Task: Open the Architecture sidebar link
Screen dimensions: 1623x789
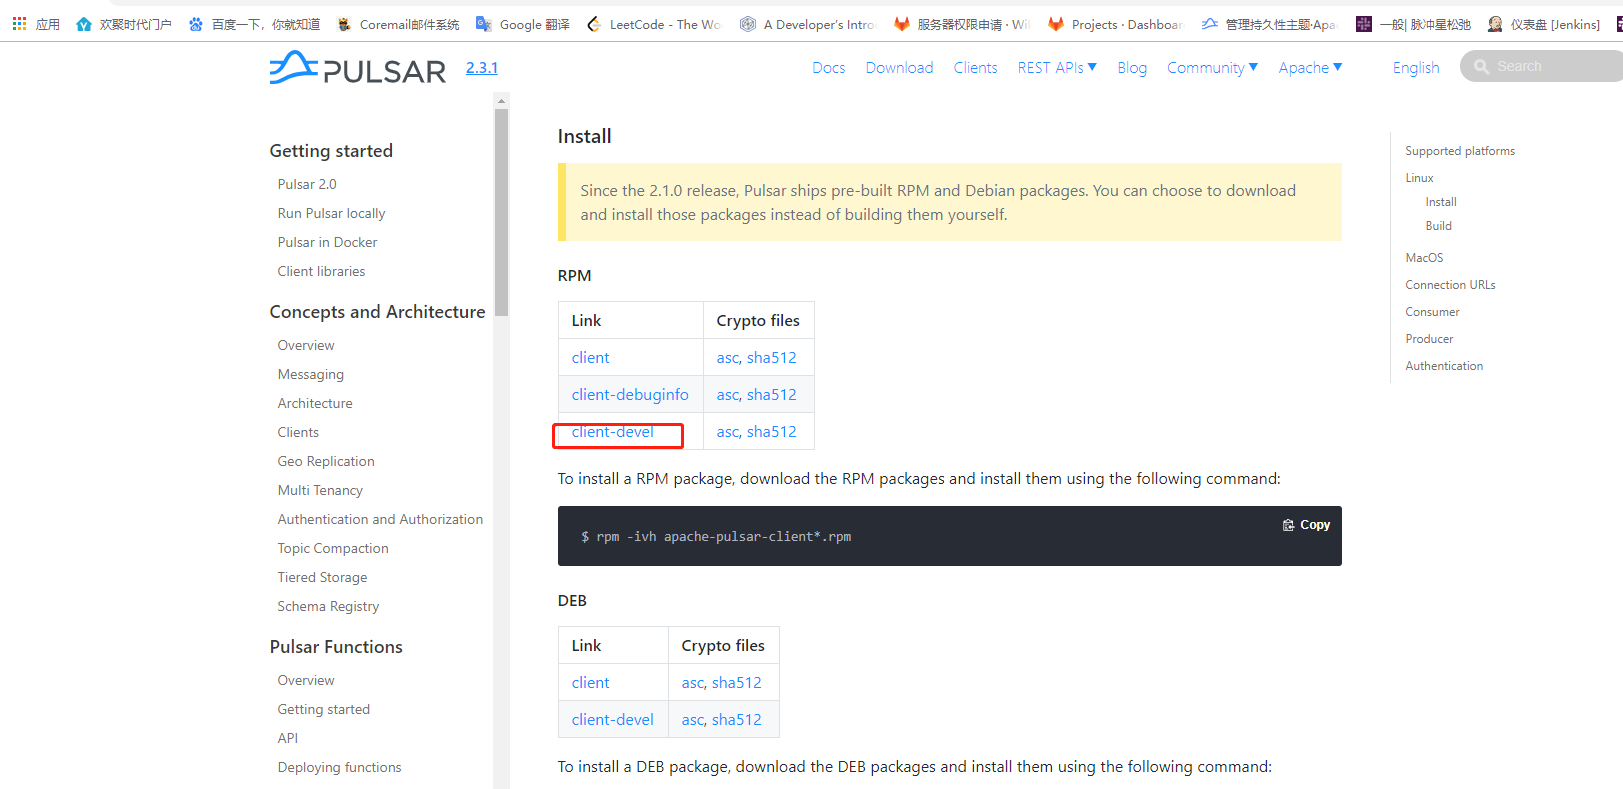Action: tap(315, 403)
